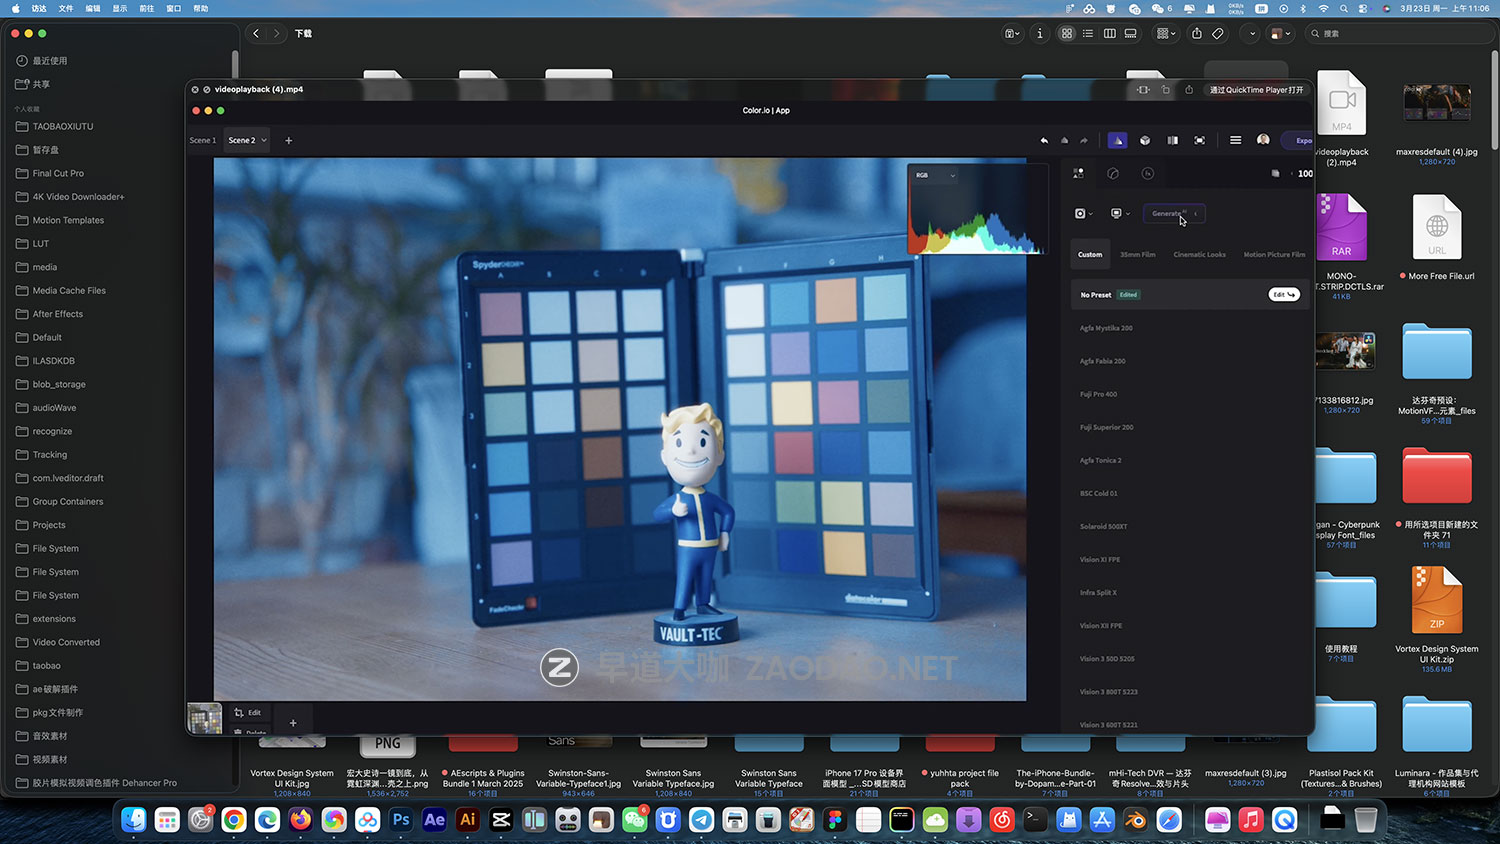Image resolution: width=1500 pixels, height=844 pixels.
Task: Click the Quick Look trim icon
Action: (x=1143, y=89)
